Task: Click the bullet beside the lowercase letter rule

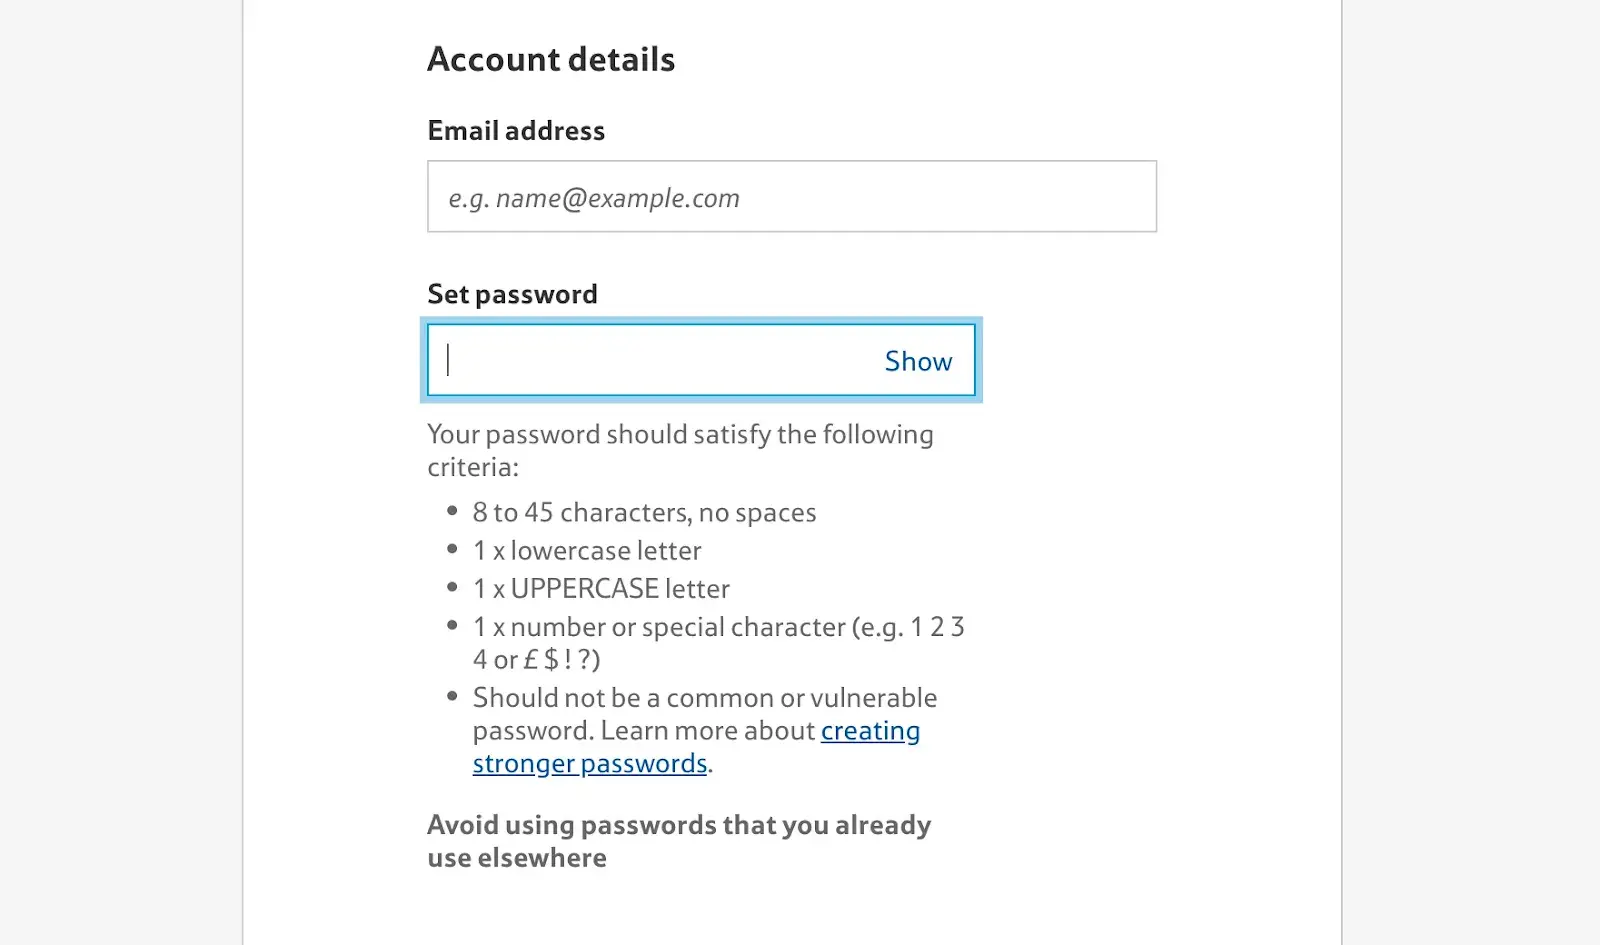Action: click(x=452, y=549)
